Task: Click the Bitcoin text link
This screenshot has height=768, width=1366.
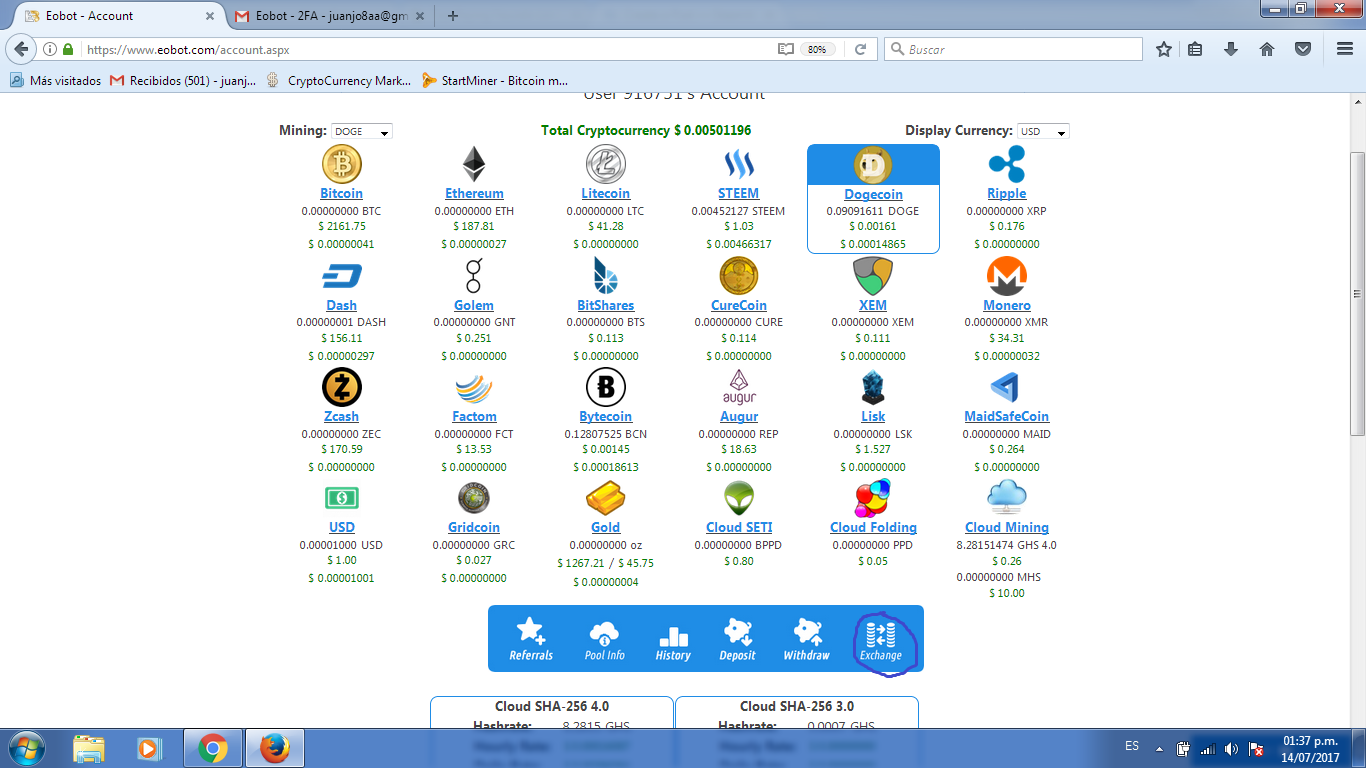Action: pos(342,194)
